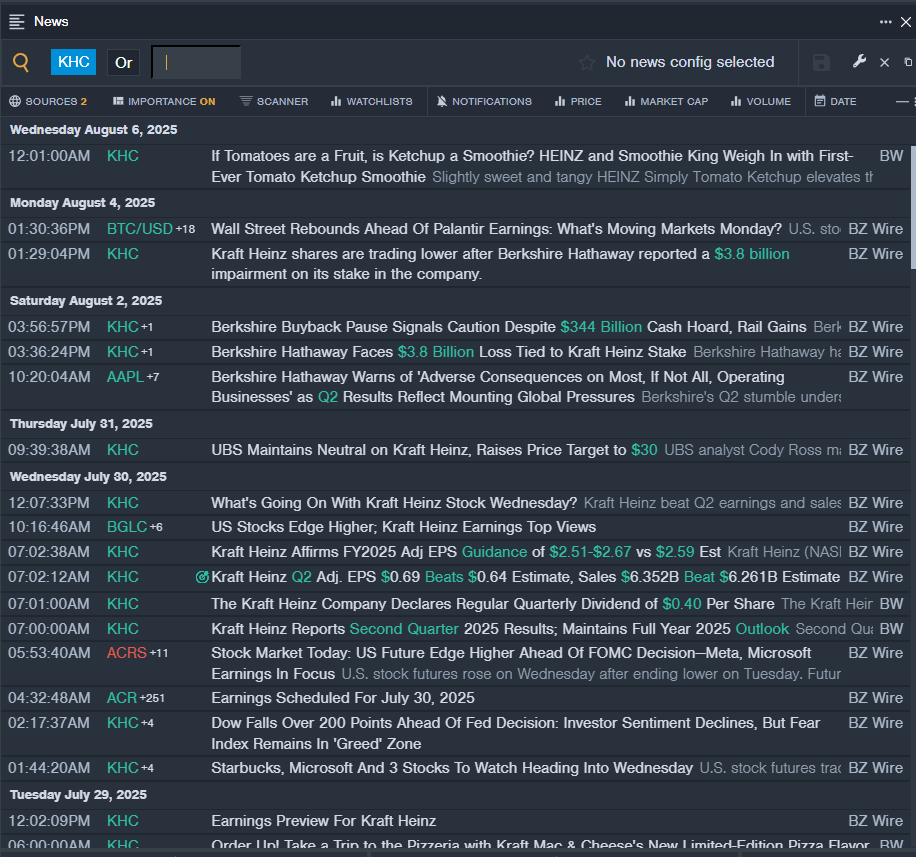Open the Regular Quarterly Dividend of $0.40 headline

493,604
